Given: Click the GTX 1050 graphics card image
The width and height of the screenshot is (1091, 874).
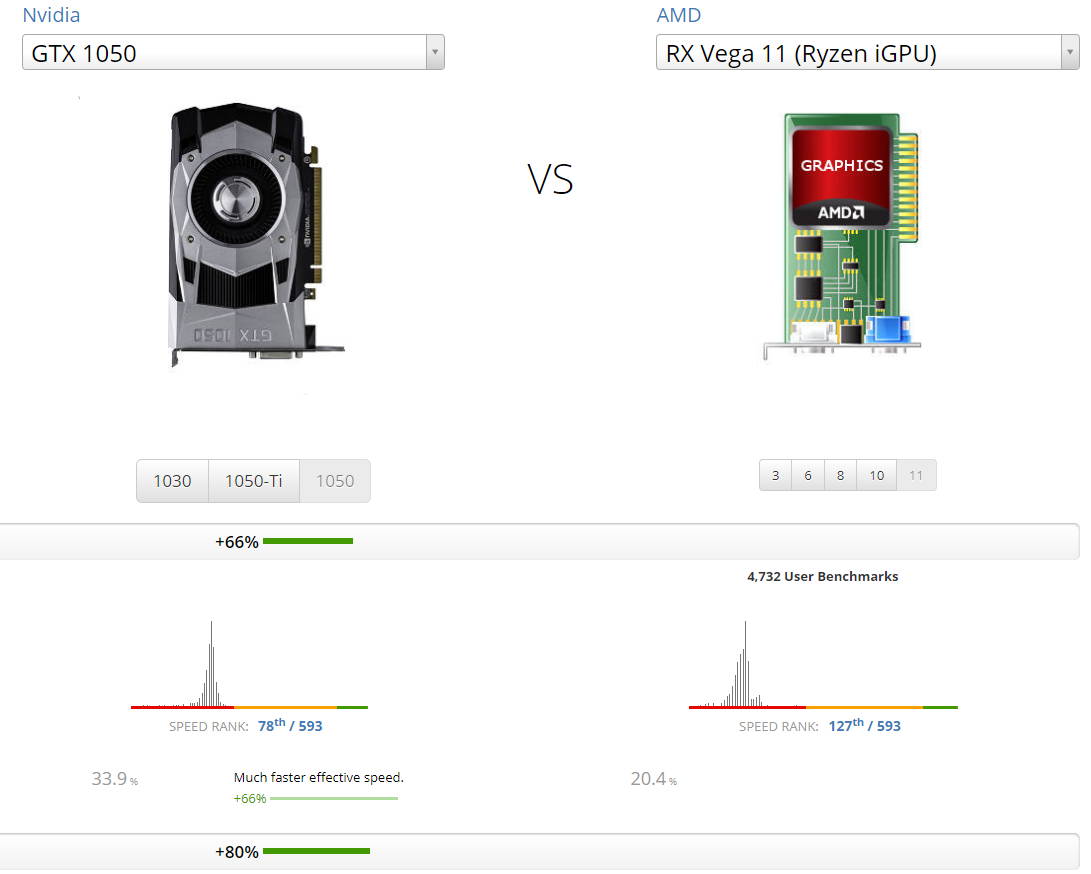Looking at the screenshot, I should pyautogui.click(x=255, y=235).
